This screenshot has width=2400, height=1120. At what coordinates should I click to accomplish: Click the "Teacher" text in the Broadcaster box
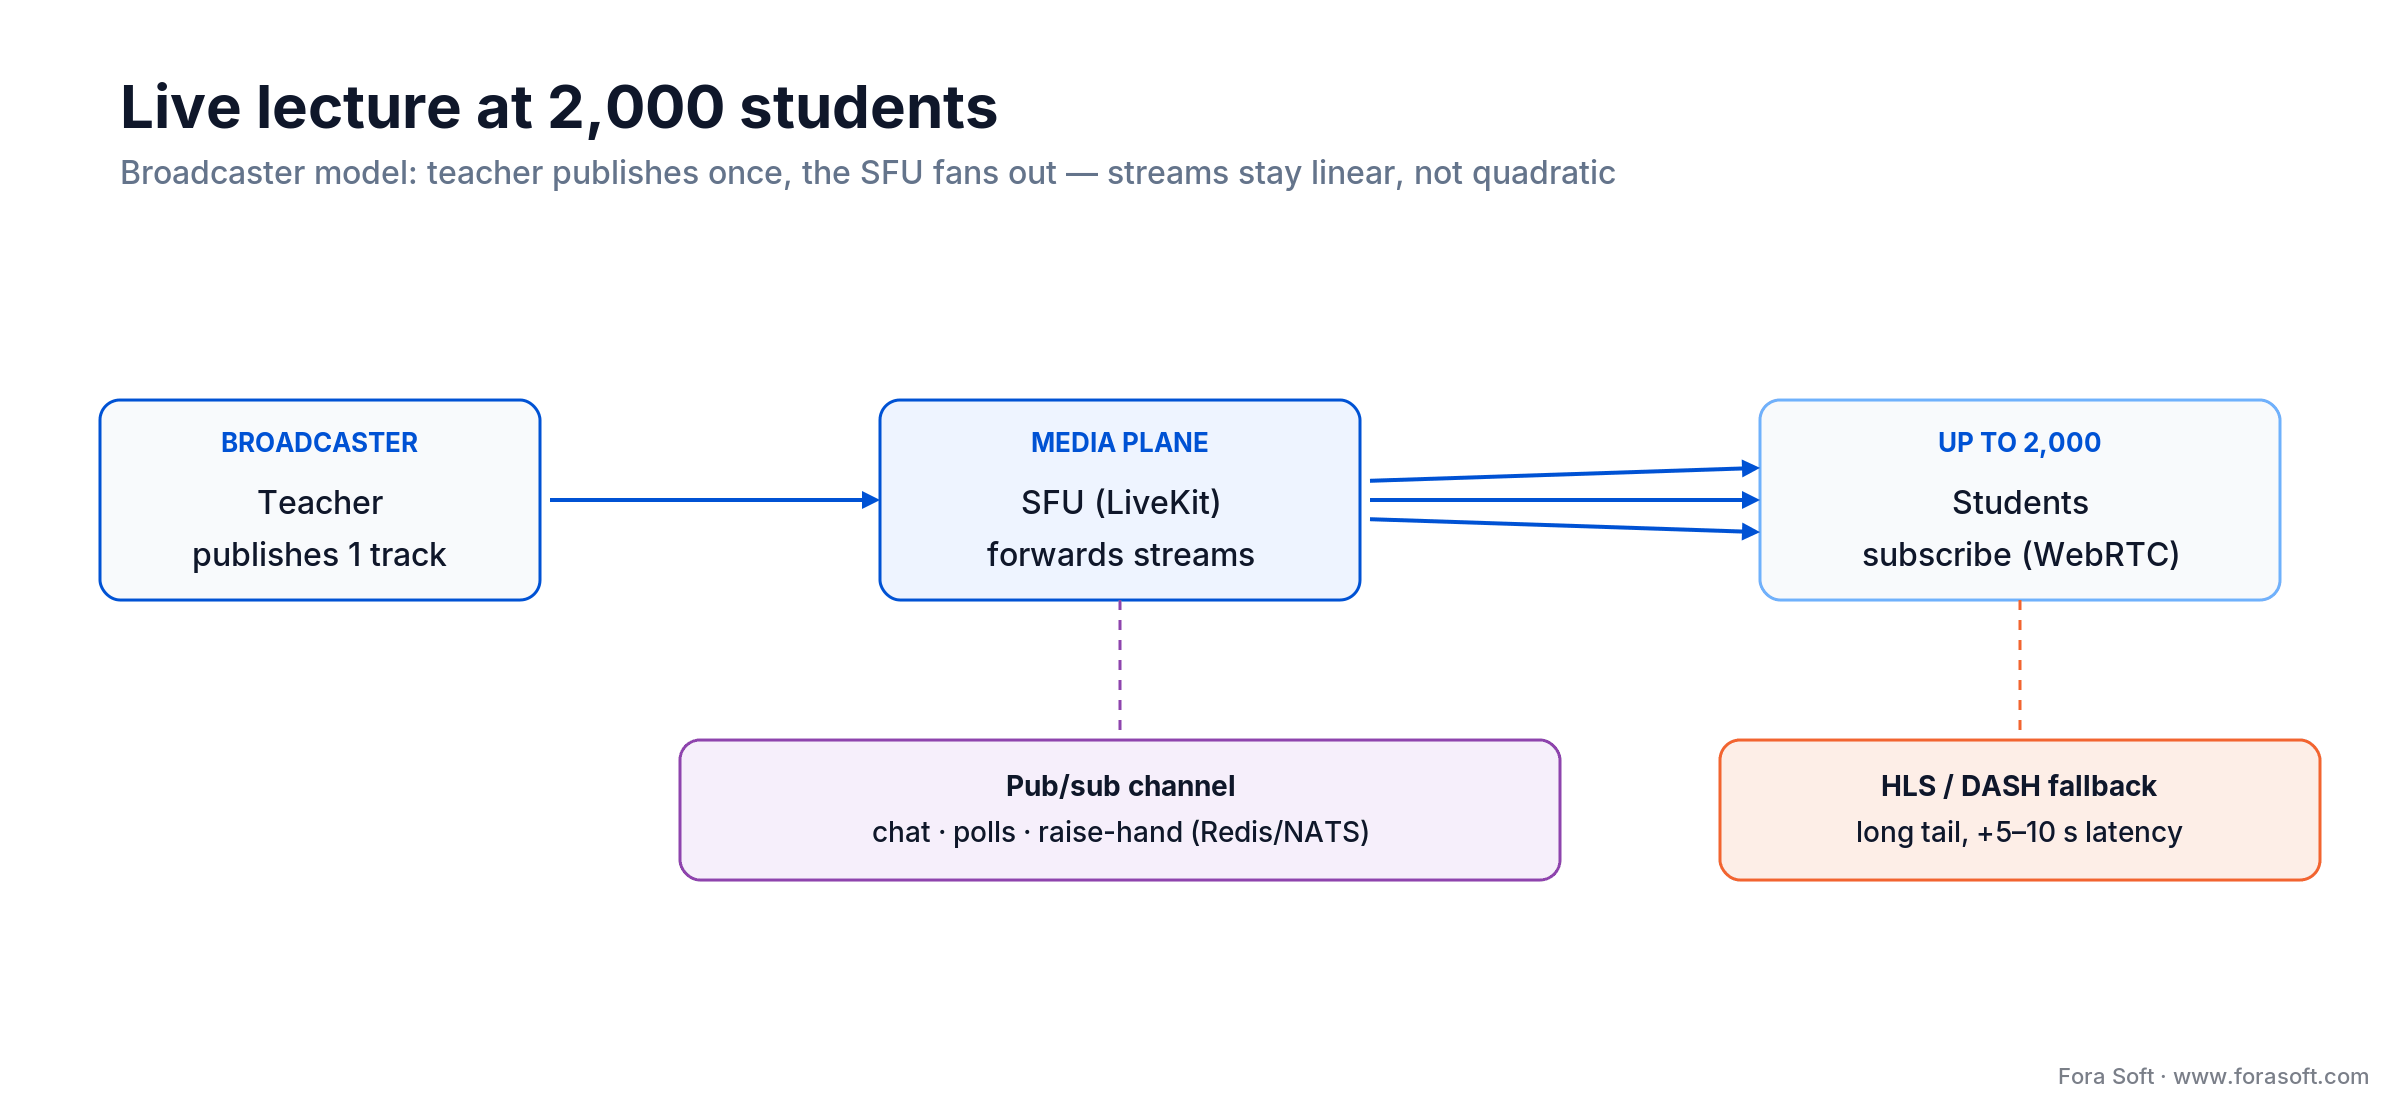pos(320,502)
